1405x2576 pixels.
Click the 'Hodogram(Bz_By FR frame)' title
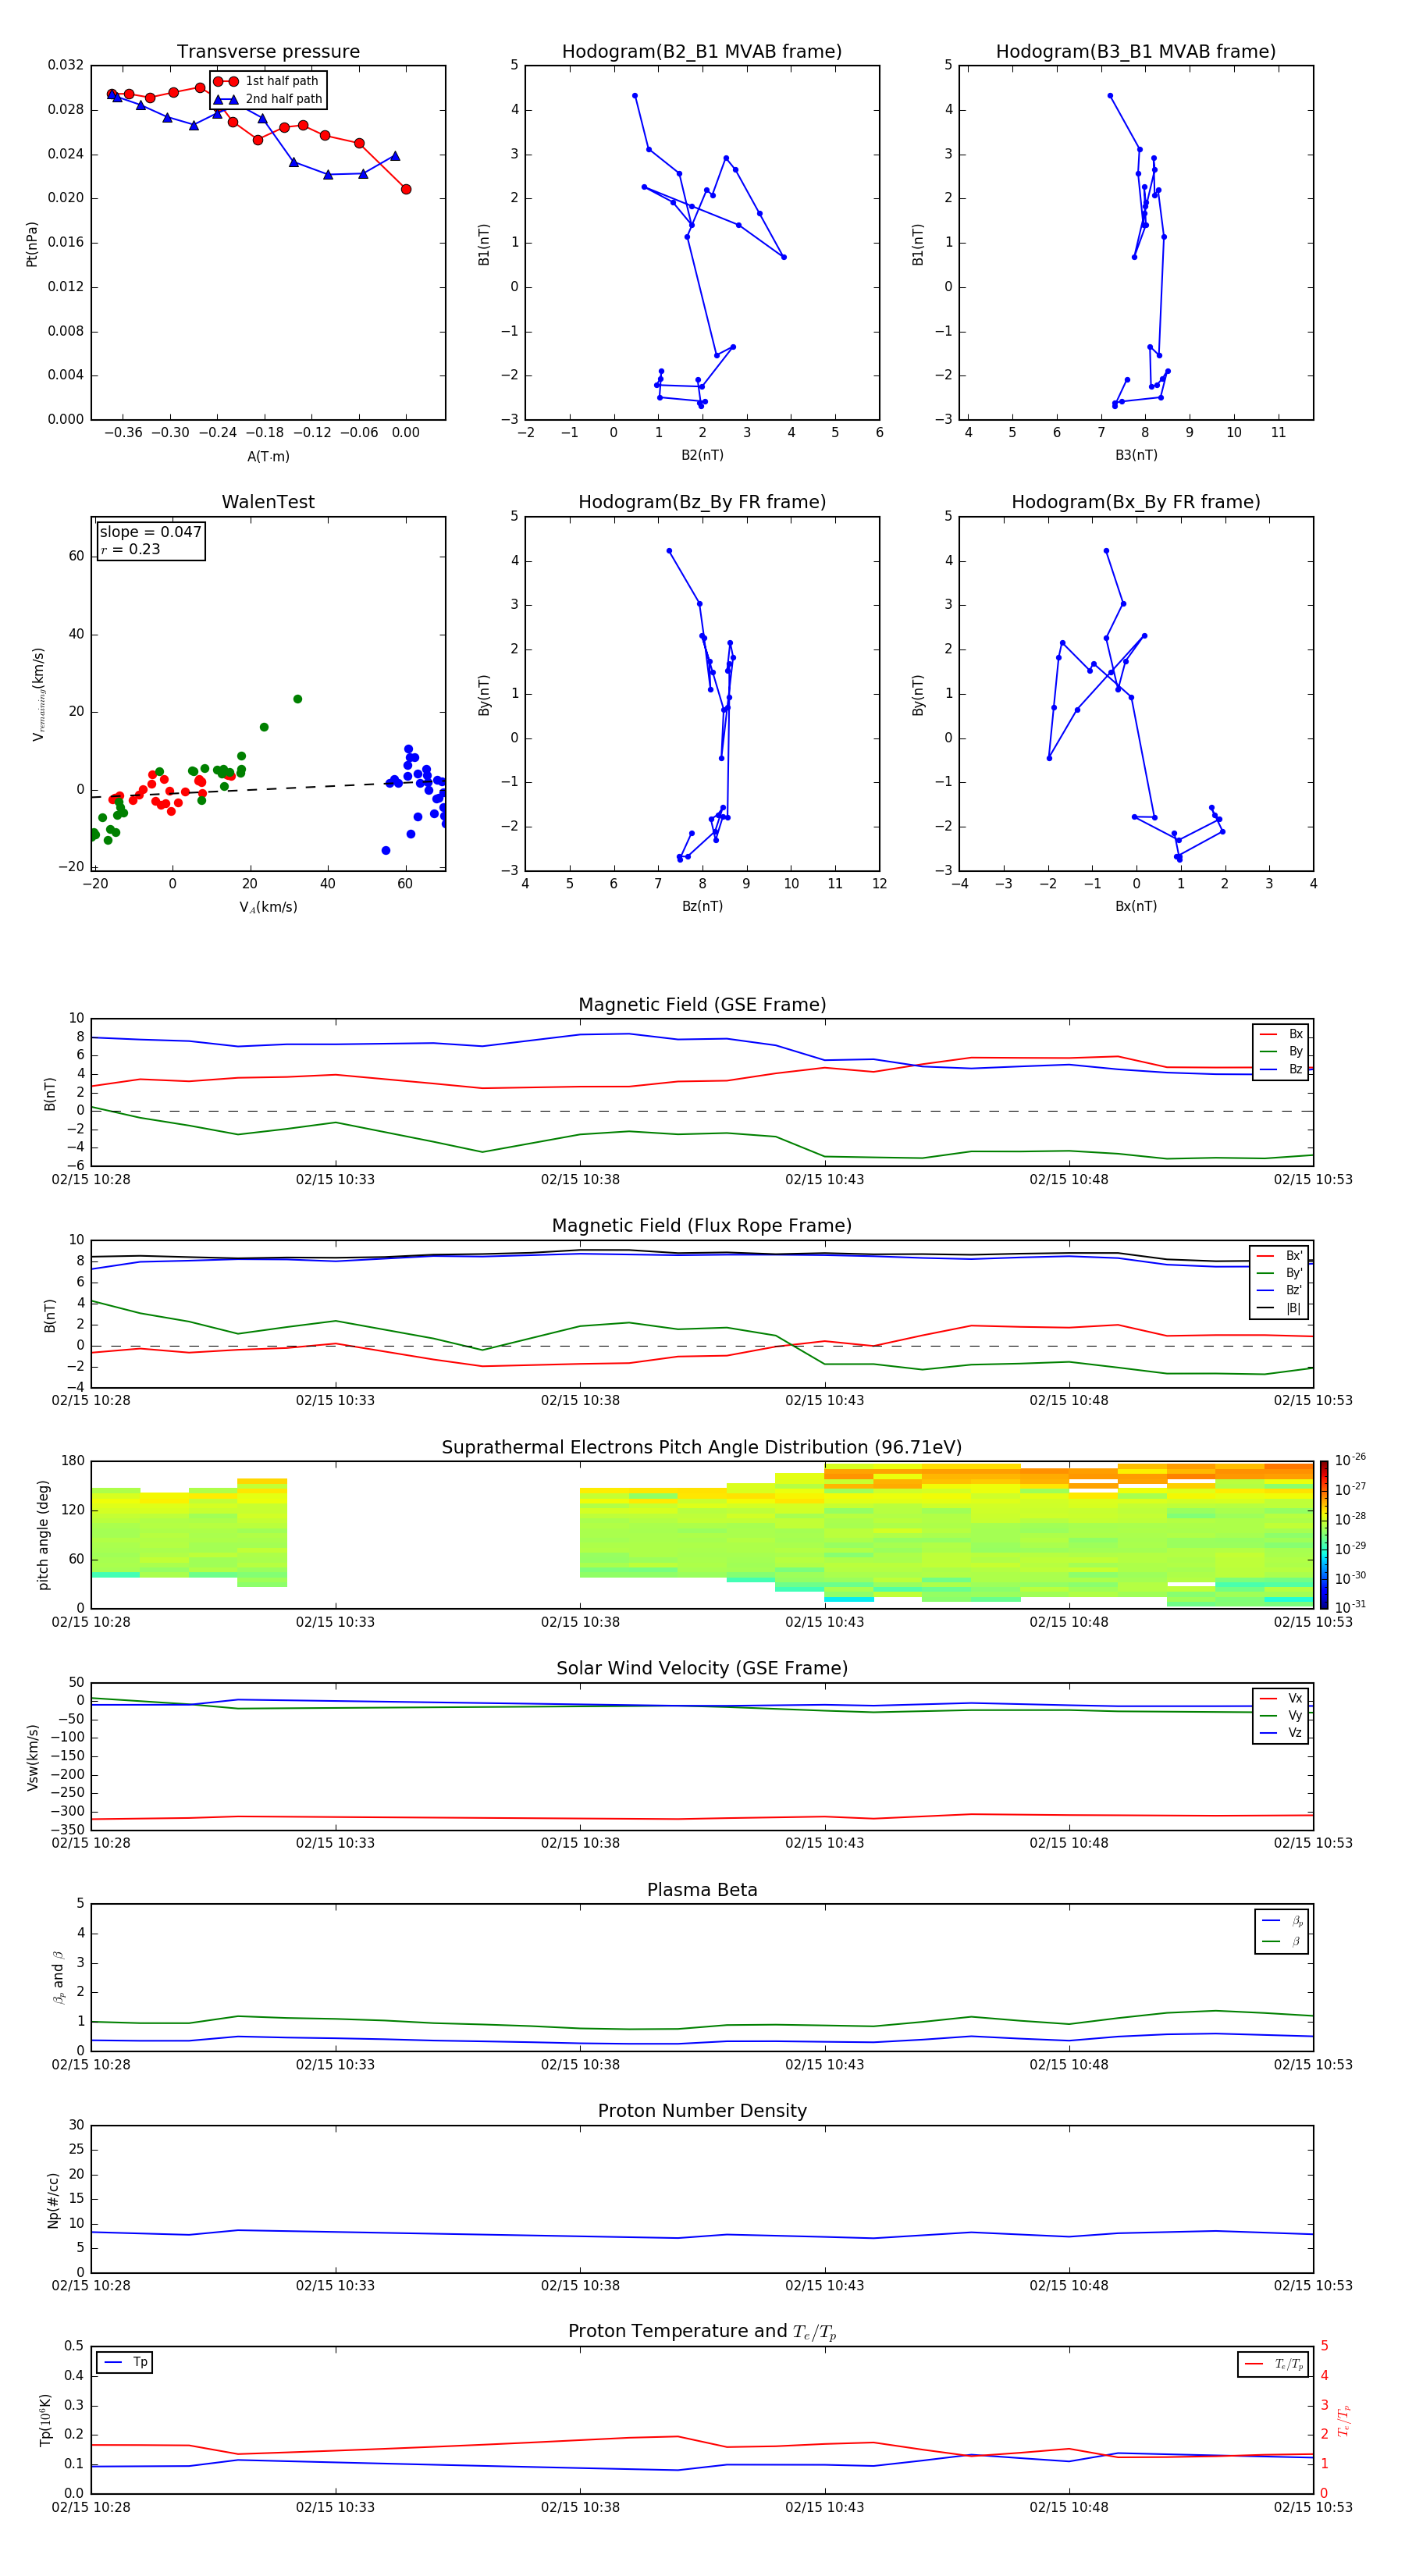[702, 502]
